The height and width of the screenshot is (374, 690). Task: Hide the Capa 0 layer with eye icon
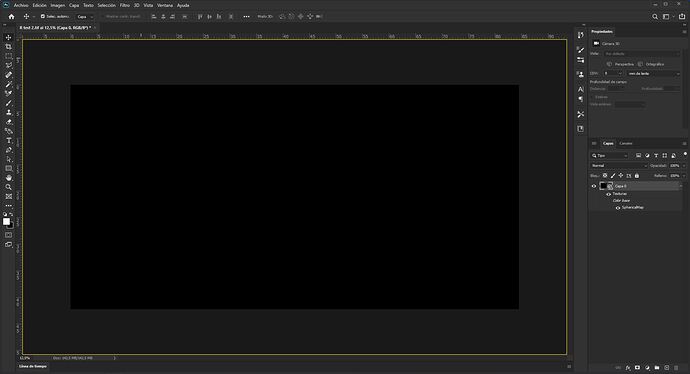594,186
